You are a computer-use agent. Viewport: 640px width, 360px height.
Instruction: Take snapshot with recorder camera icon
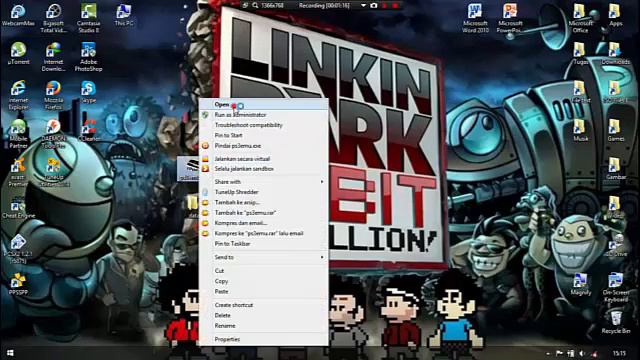tap(373, 6)
